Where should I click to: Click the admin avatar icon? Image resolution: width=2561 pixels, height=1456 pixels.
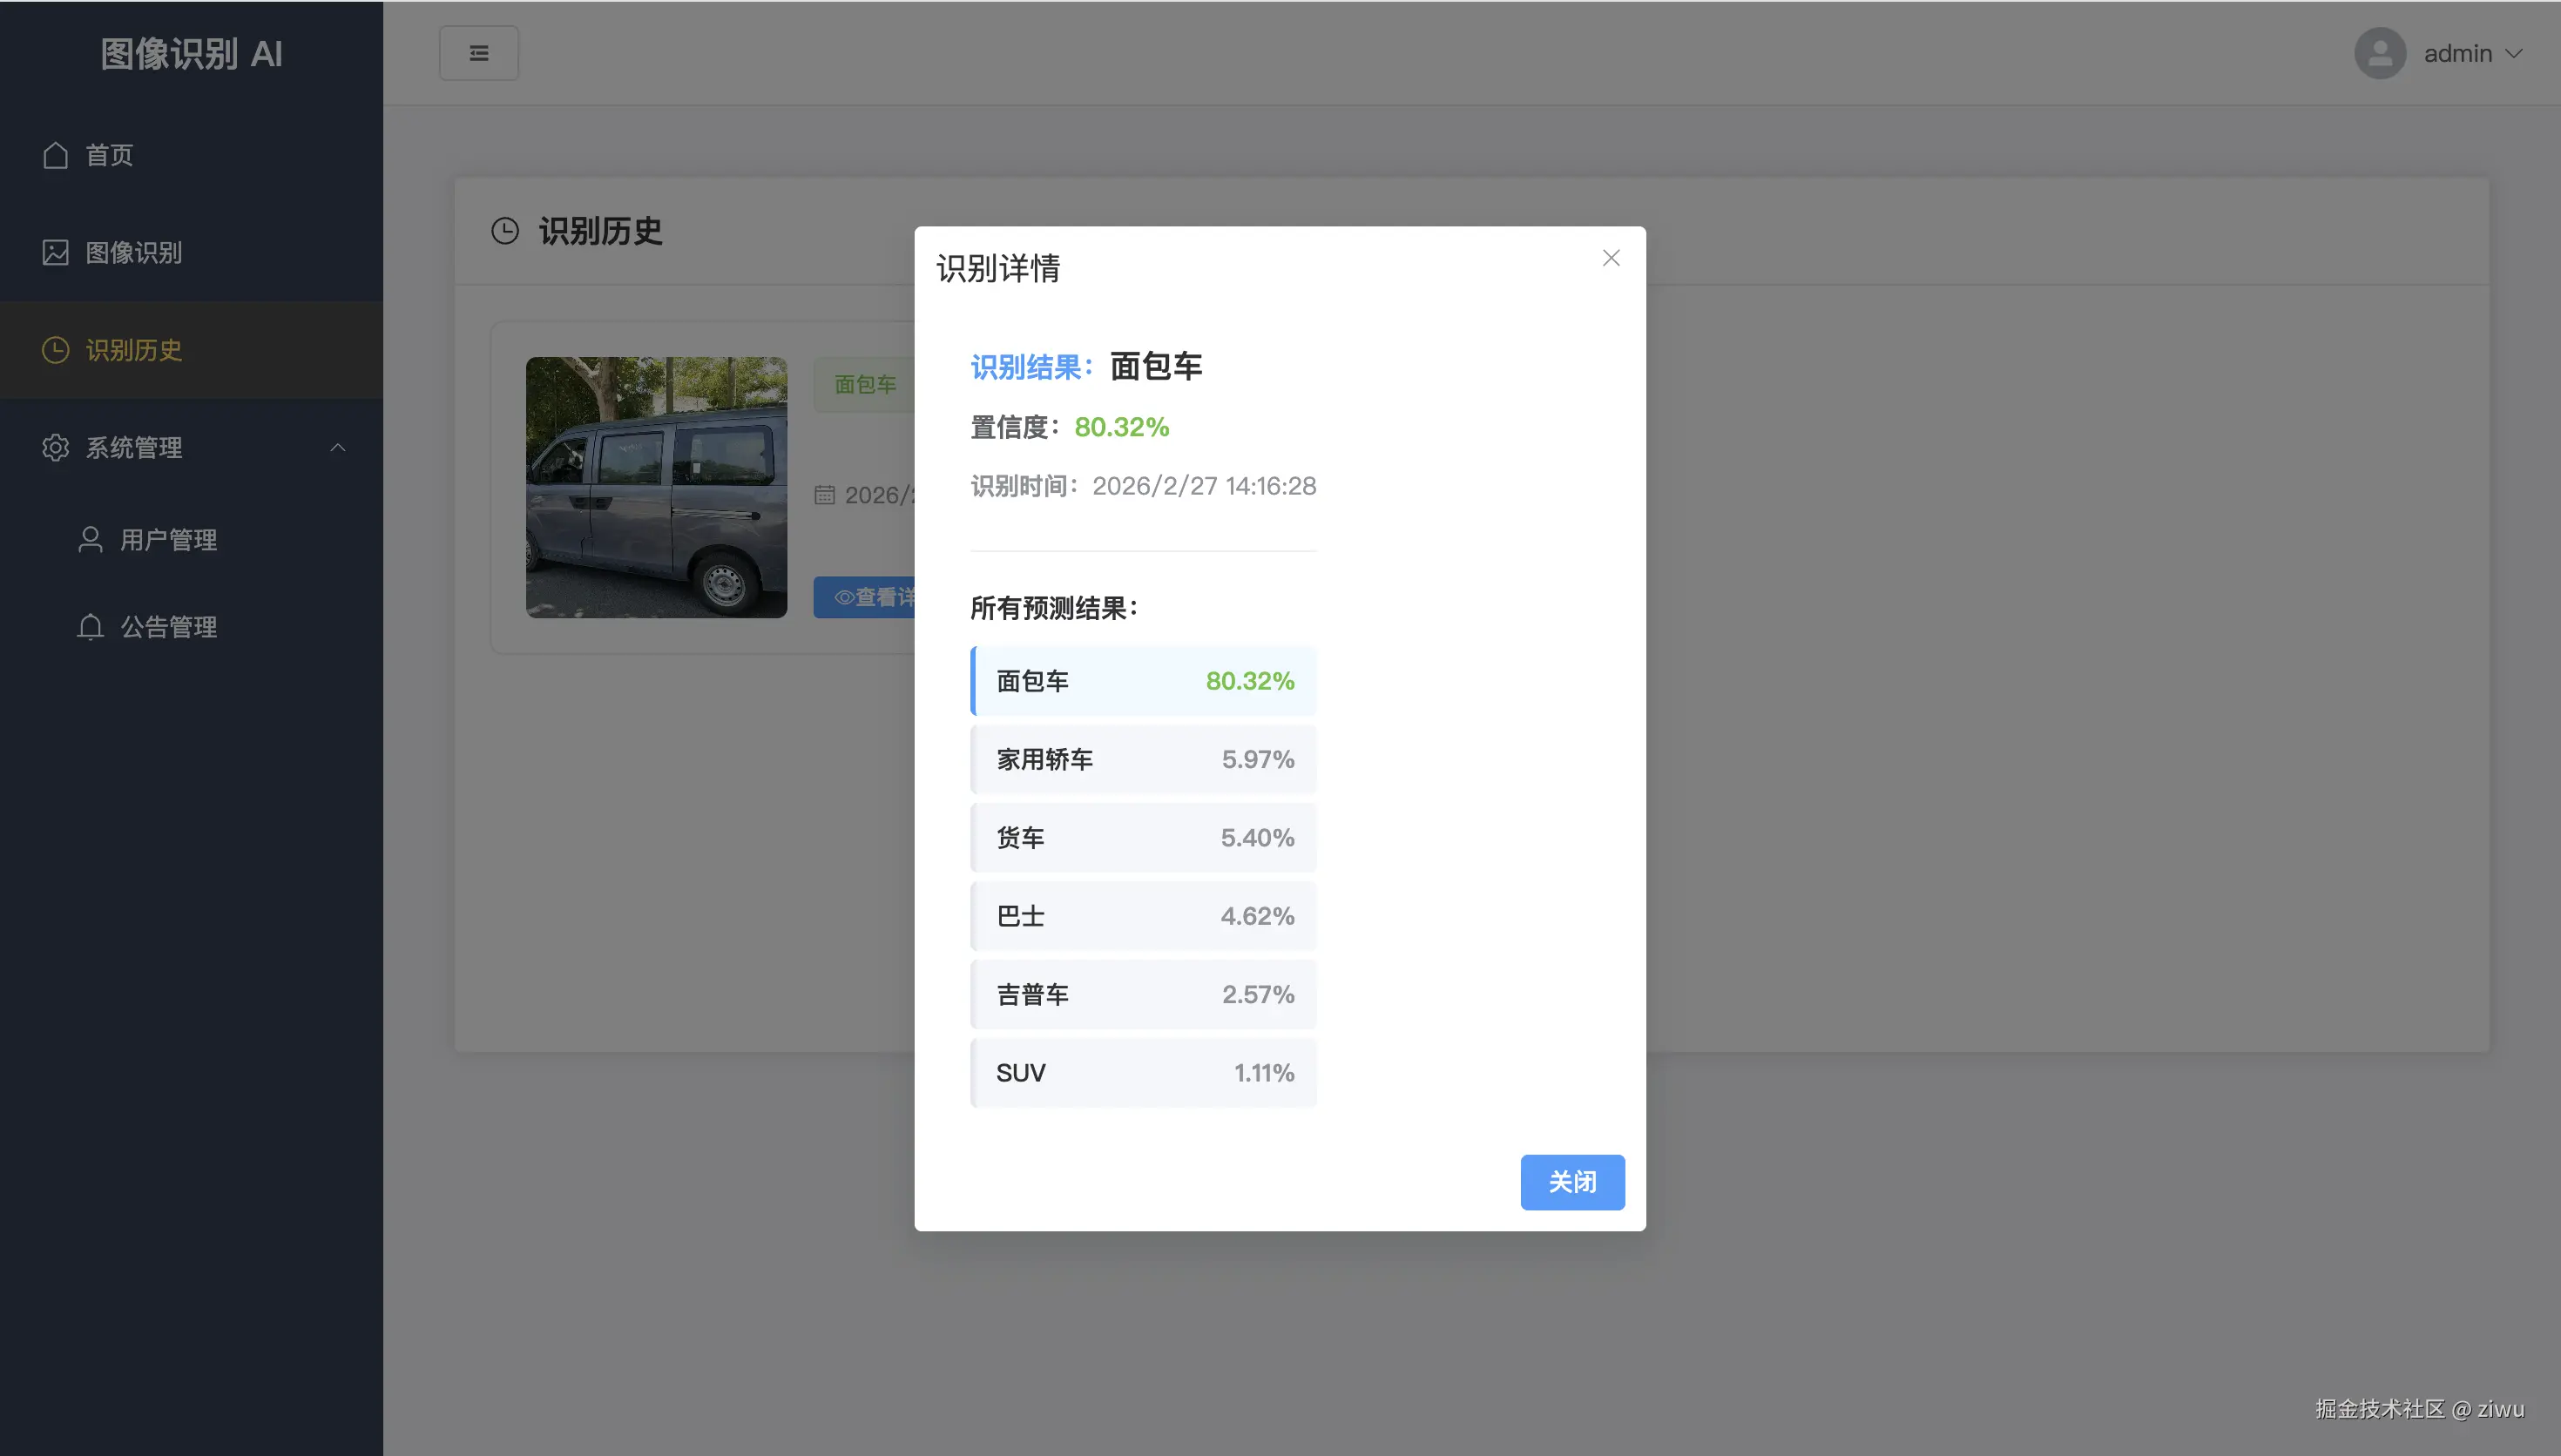(x=2381, y=53)
